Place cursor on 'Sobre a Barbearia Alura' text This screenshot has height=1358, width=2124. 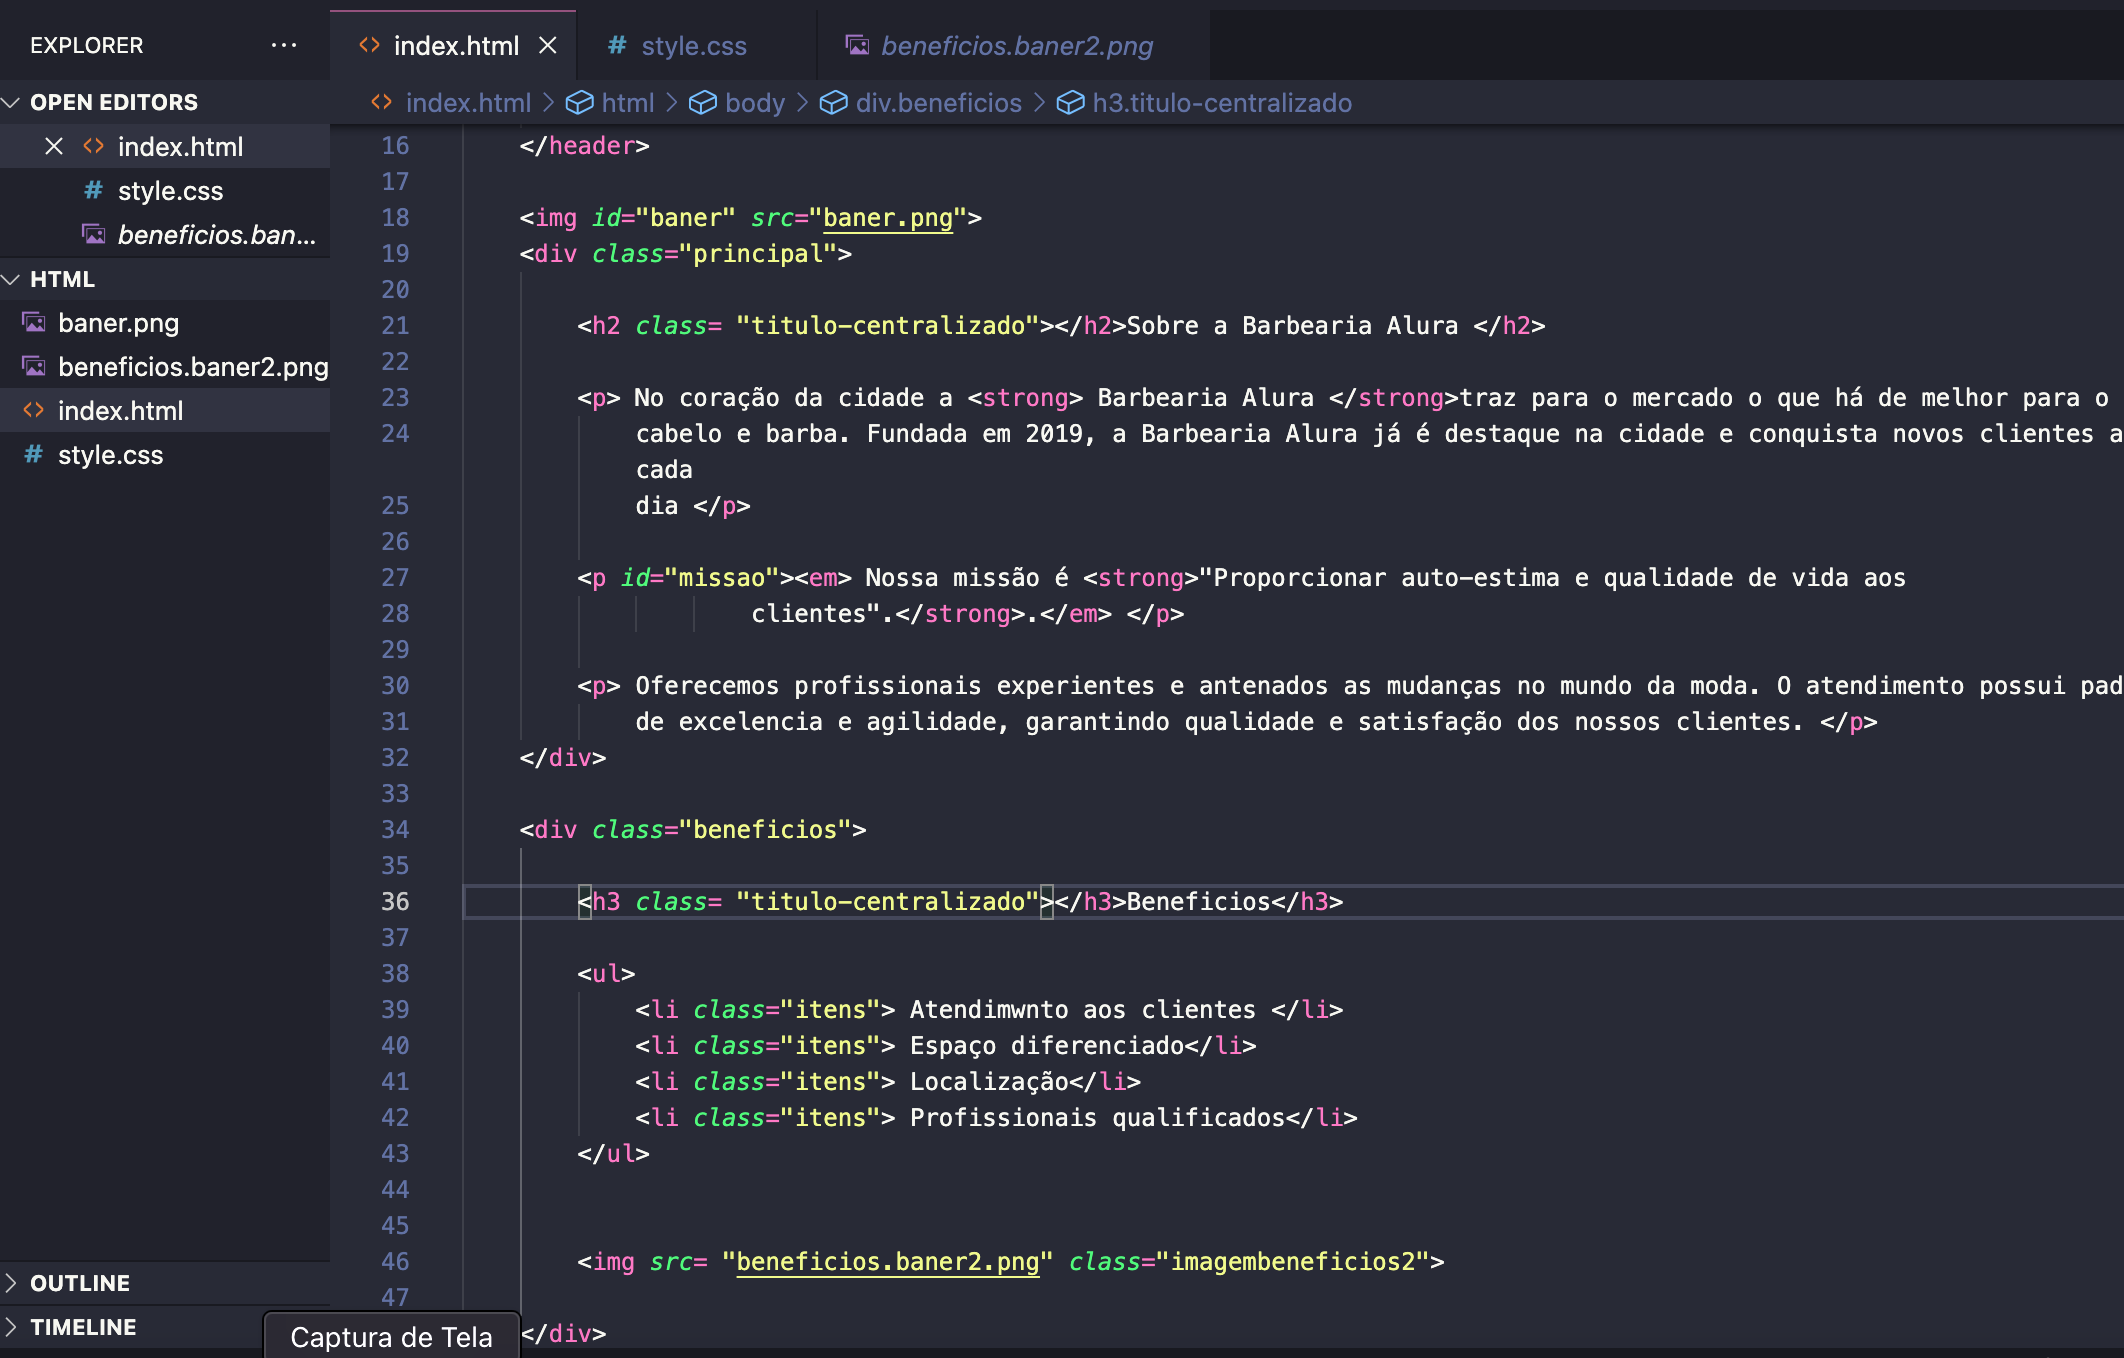[x=1292, y=326]
